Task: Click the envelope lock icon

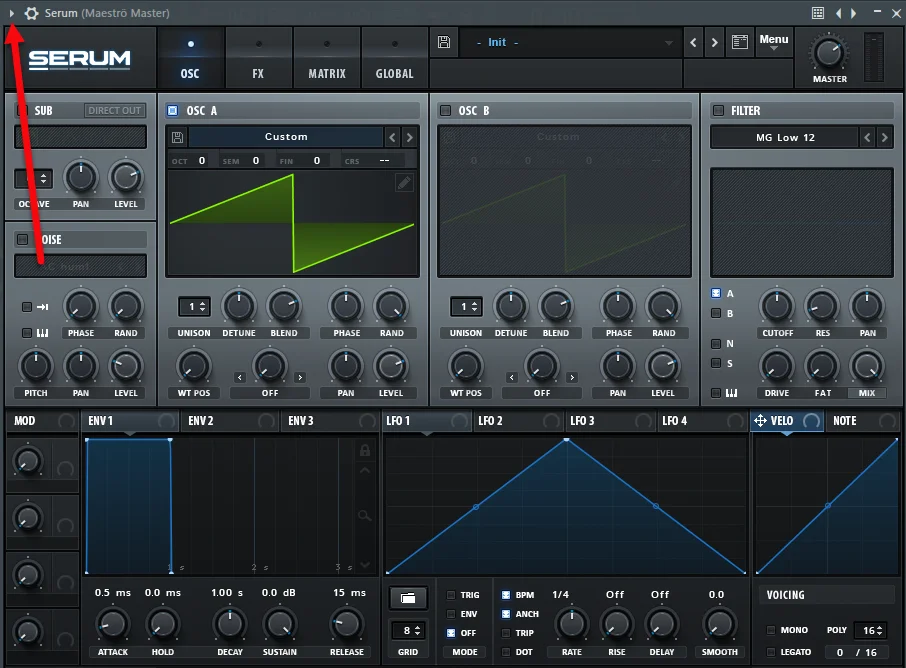Action: pyautogui.click(x=365, y=450)
